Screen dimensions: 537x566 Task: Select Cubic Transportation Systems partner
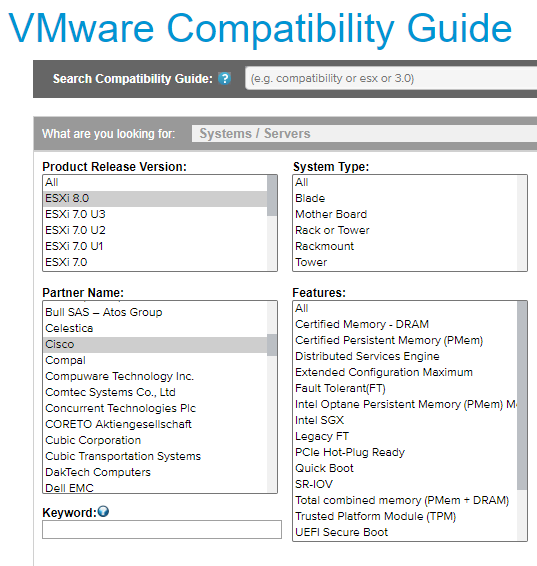click(x=155, y=456)
